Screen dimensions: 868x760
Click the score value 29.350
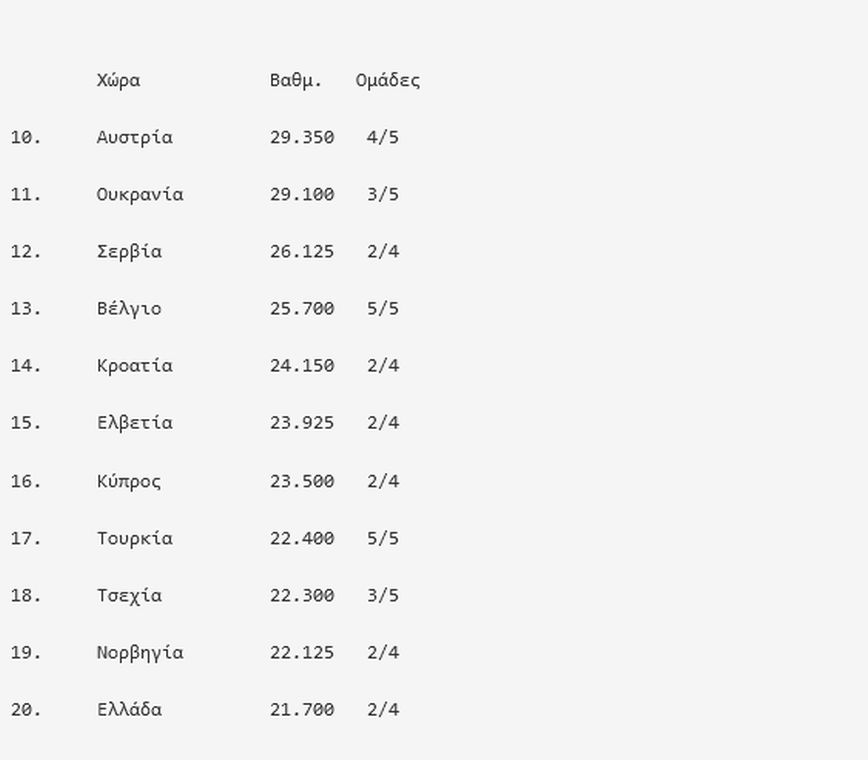tap(302, 138)
